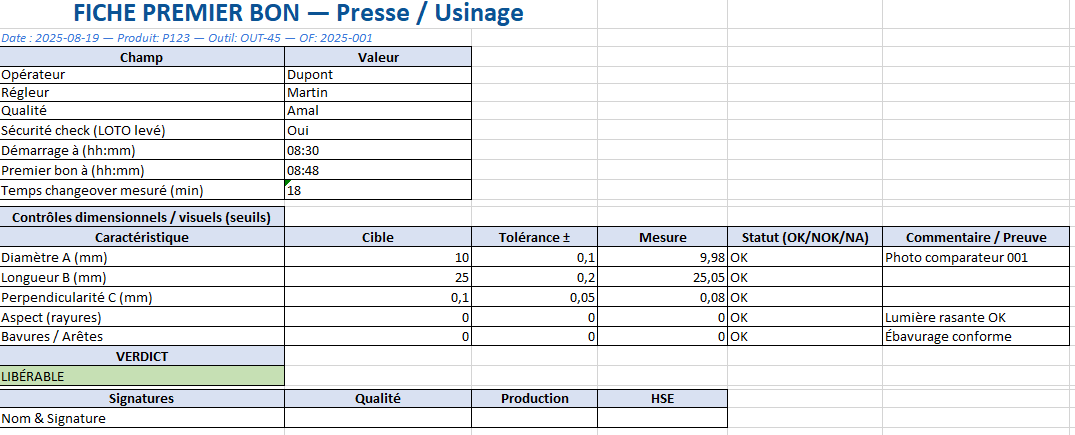This screenshot has height=435, width=1075.
Task: Select the changeover time value 18
Action: pyautogui.click(x=378, y=190)
